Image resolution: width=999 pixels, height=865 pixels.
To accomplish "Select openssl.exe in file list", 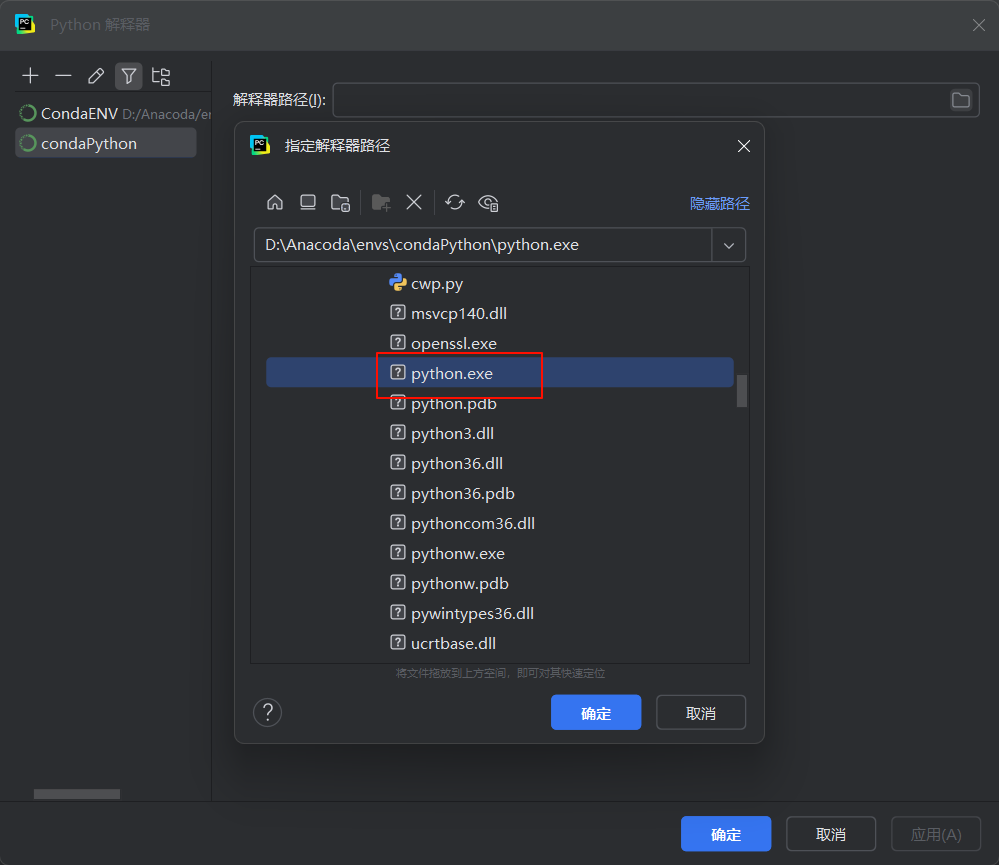I will click(500, 343).
